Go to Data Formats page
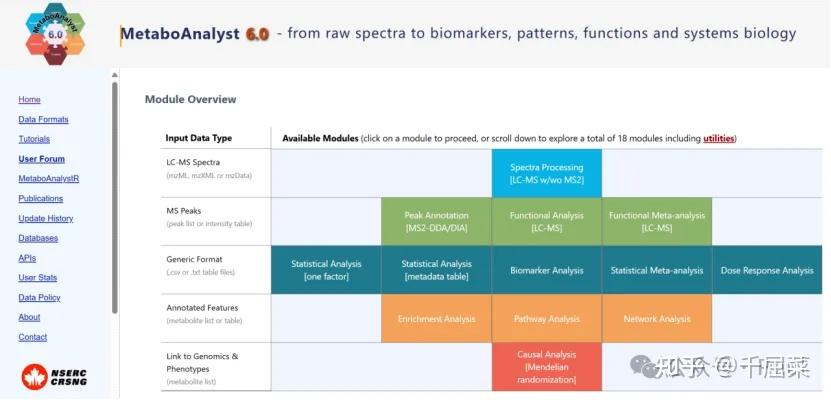Viewport: 831px width, 400px height. pyautogui.click(x=43, y=120)
